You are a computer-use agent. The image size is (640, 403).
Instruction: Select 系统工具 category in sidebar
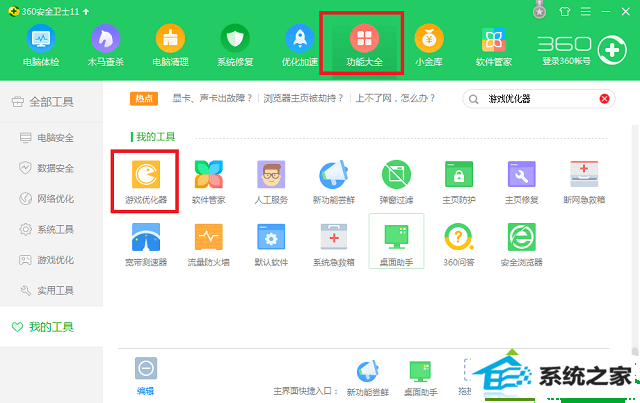[x=51, y=229]
